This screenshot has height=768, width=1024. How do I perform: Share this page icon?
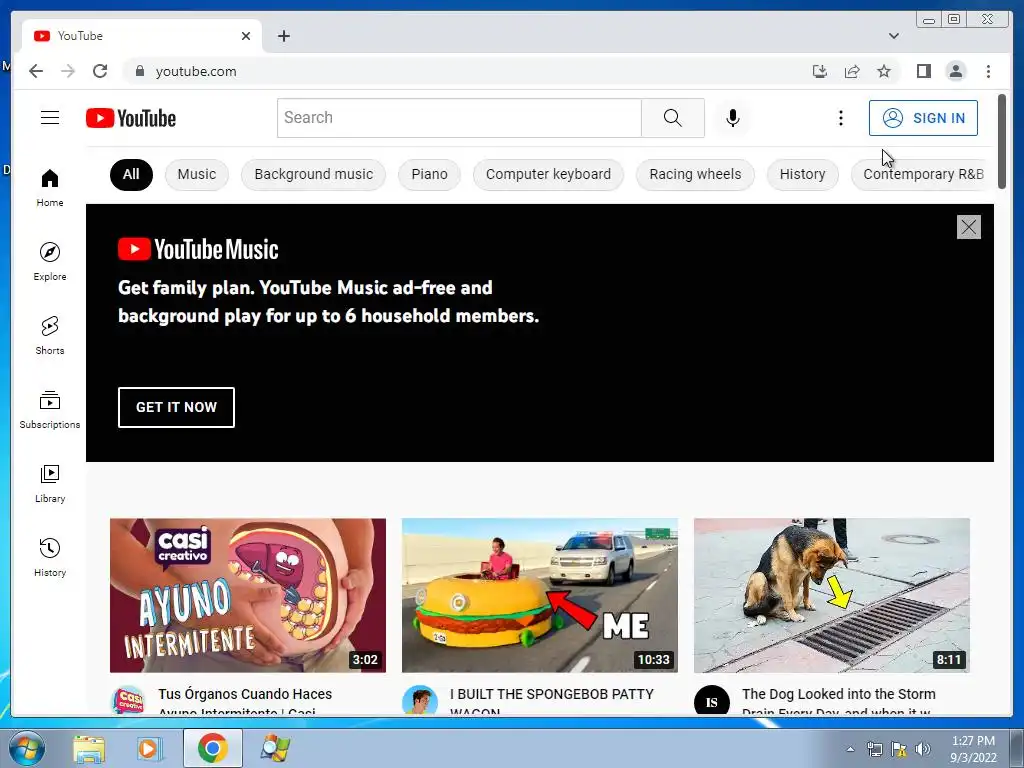coord(852,71)
